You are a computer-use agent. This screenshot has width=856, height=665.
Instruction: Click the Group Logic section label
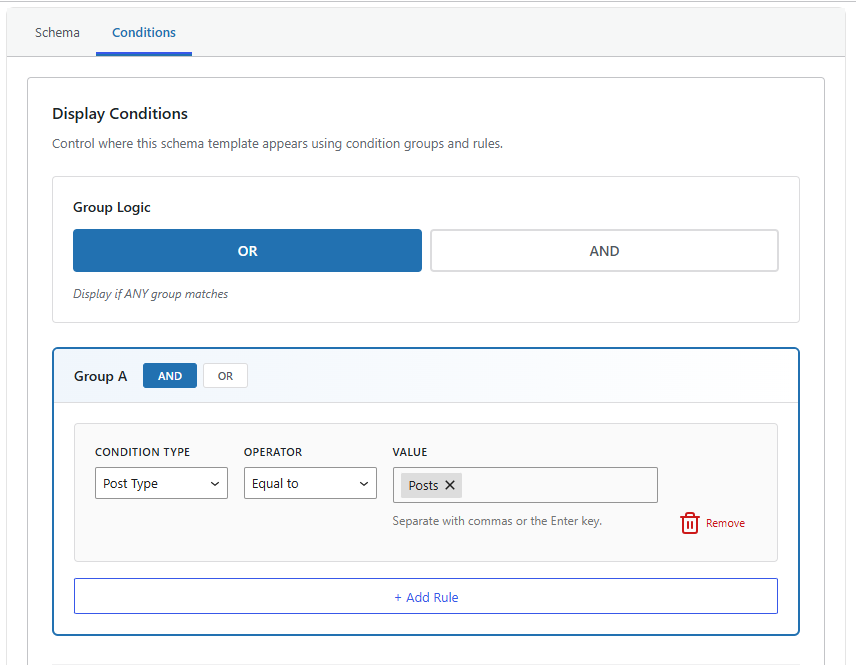tap(111, 207)
